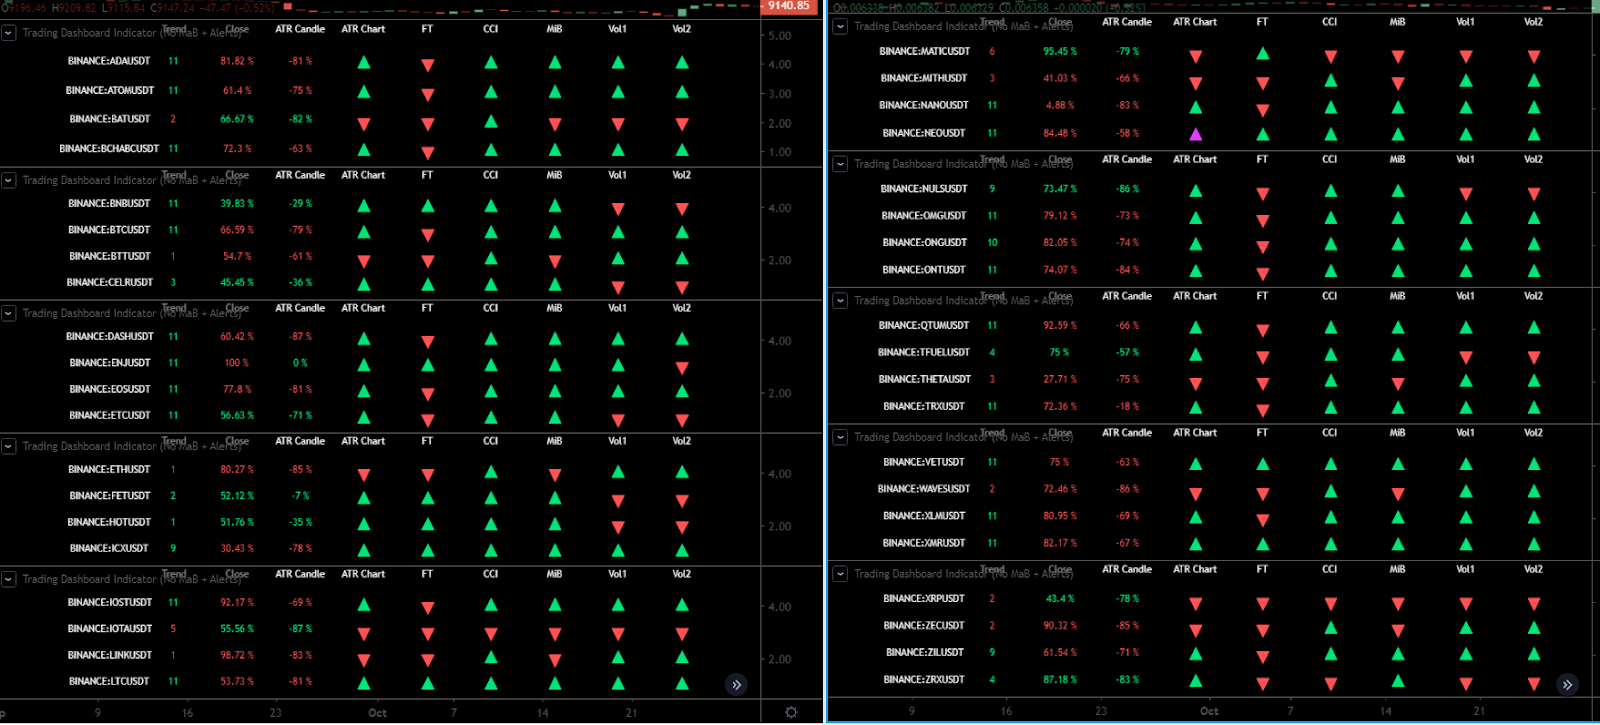The image size is (1600, 725).
Task: Collapse the indicator pane containing BINANCE:ETHUSDT
Action: tap(9, 446)
